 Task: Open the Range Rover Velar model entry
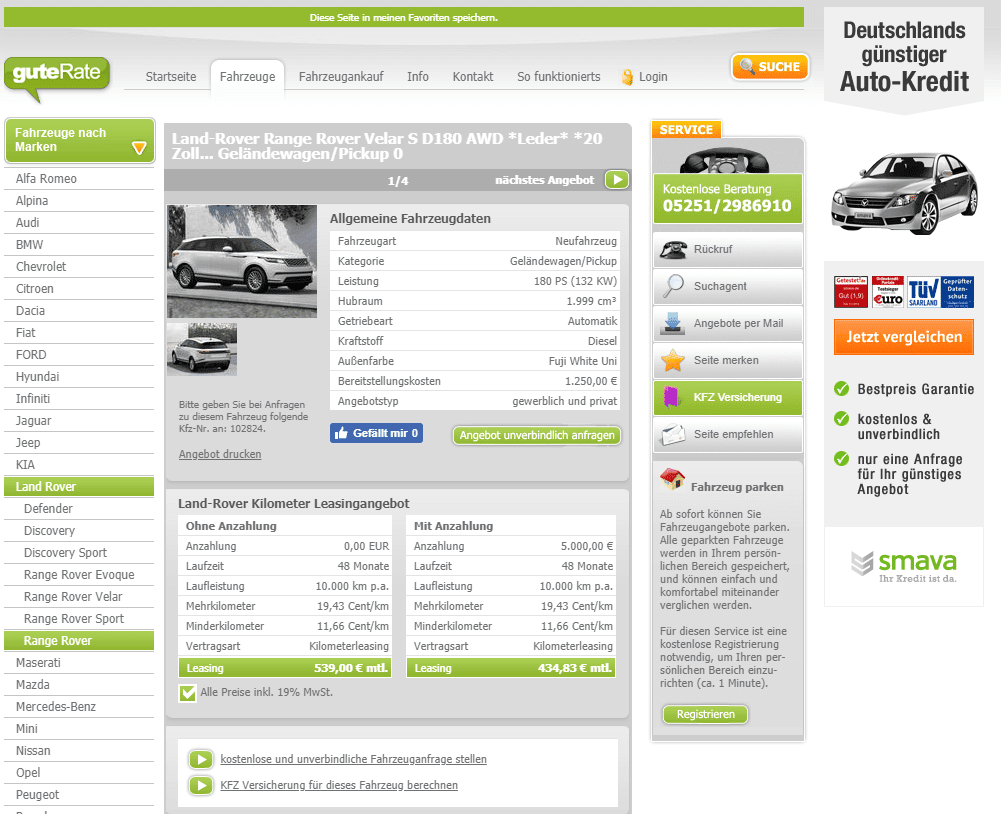pyautogui.click(x=79, y=597)
